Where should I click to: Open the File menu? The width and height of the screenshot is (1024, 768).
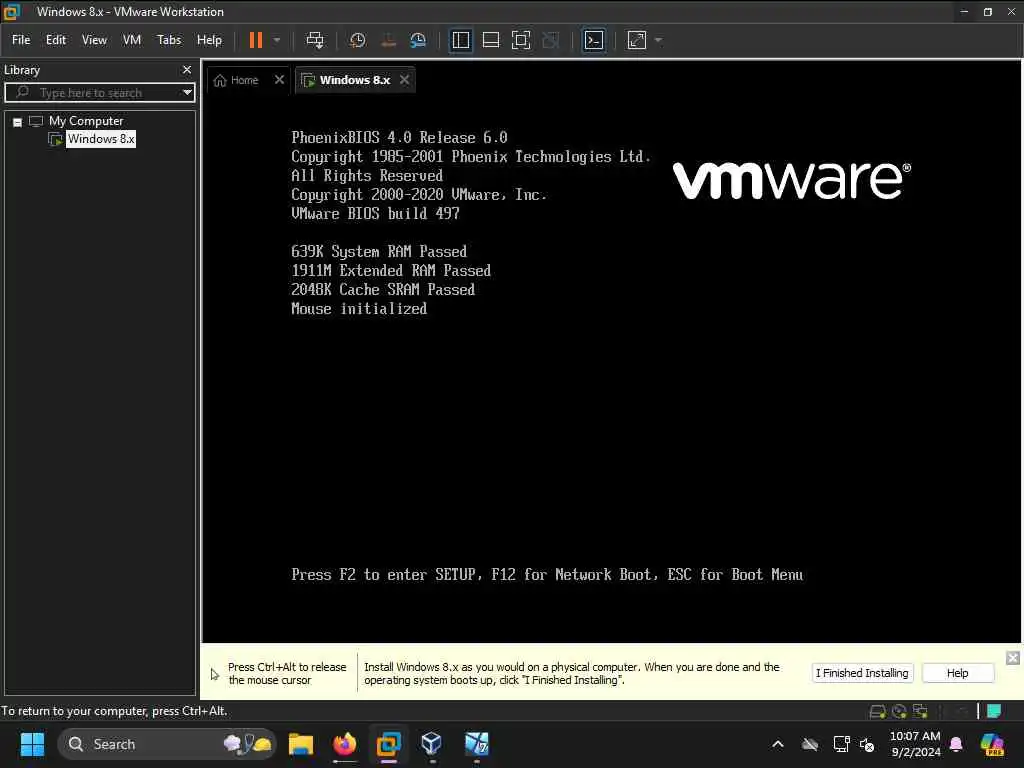(21, 40)
